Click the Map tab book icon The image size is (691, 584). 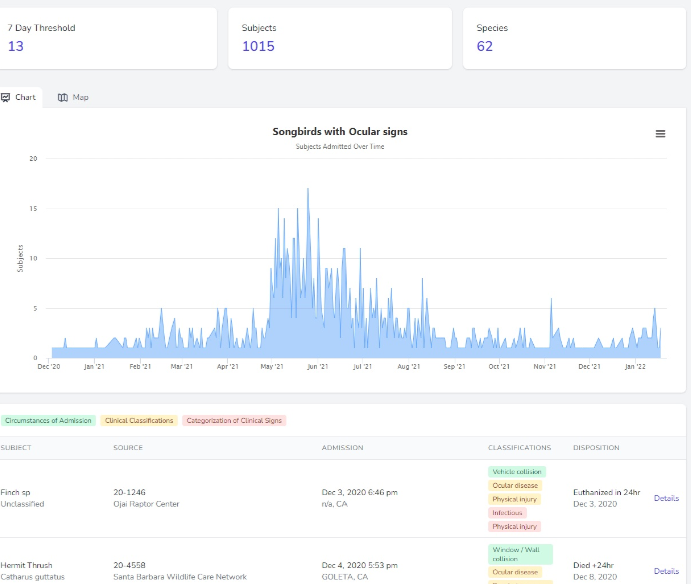pos(63,97)
